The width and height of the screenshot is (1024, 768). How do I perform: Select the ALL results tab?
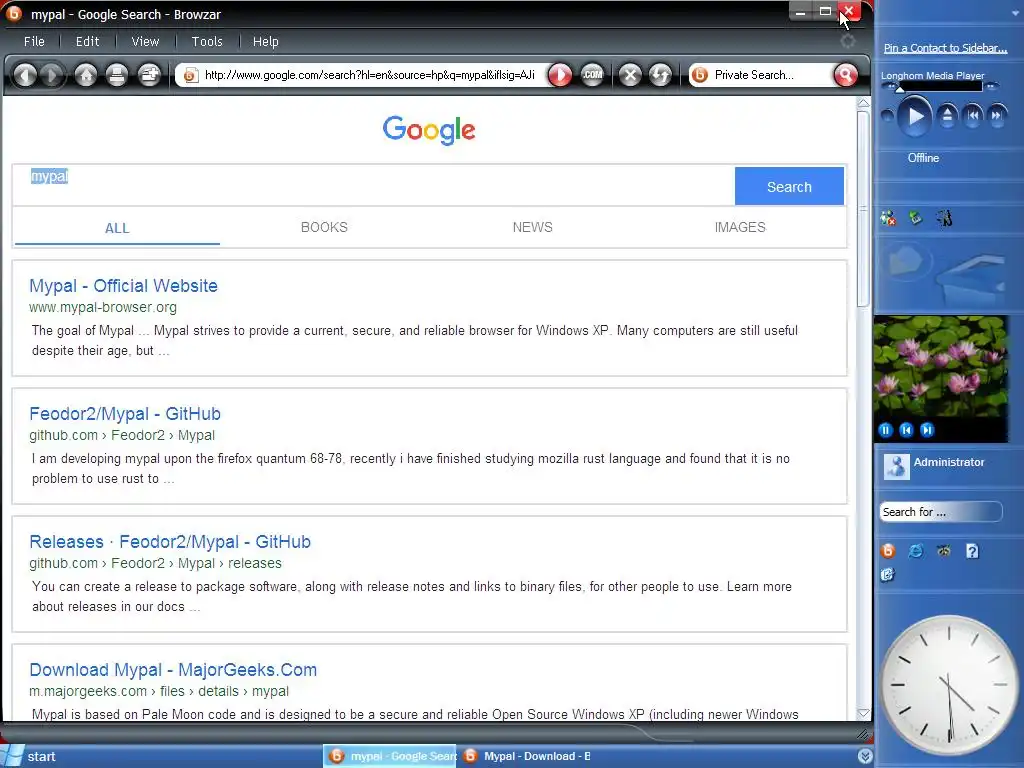point(117,228)
